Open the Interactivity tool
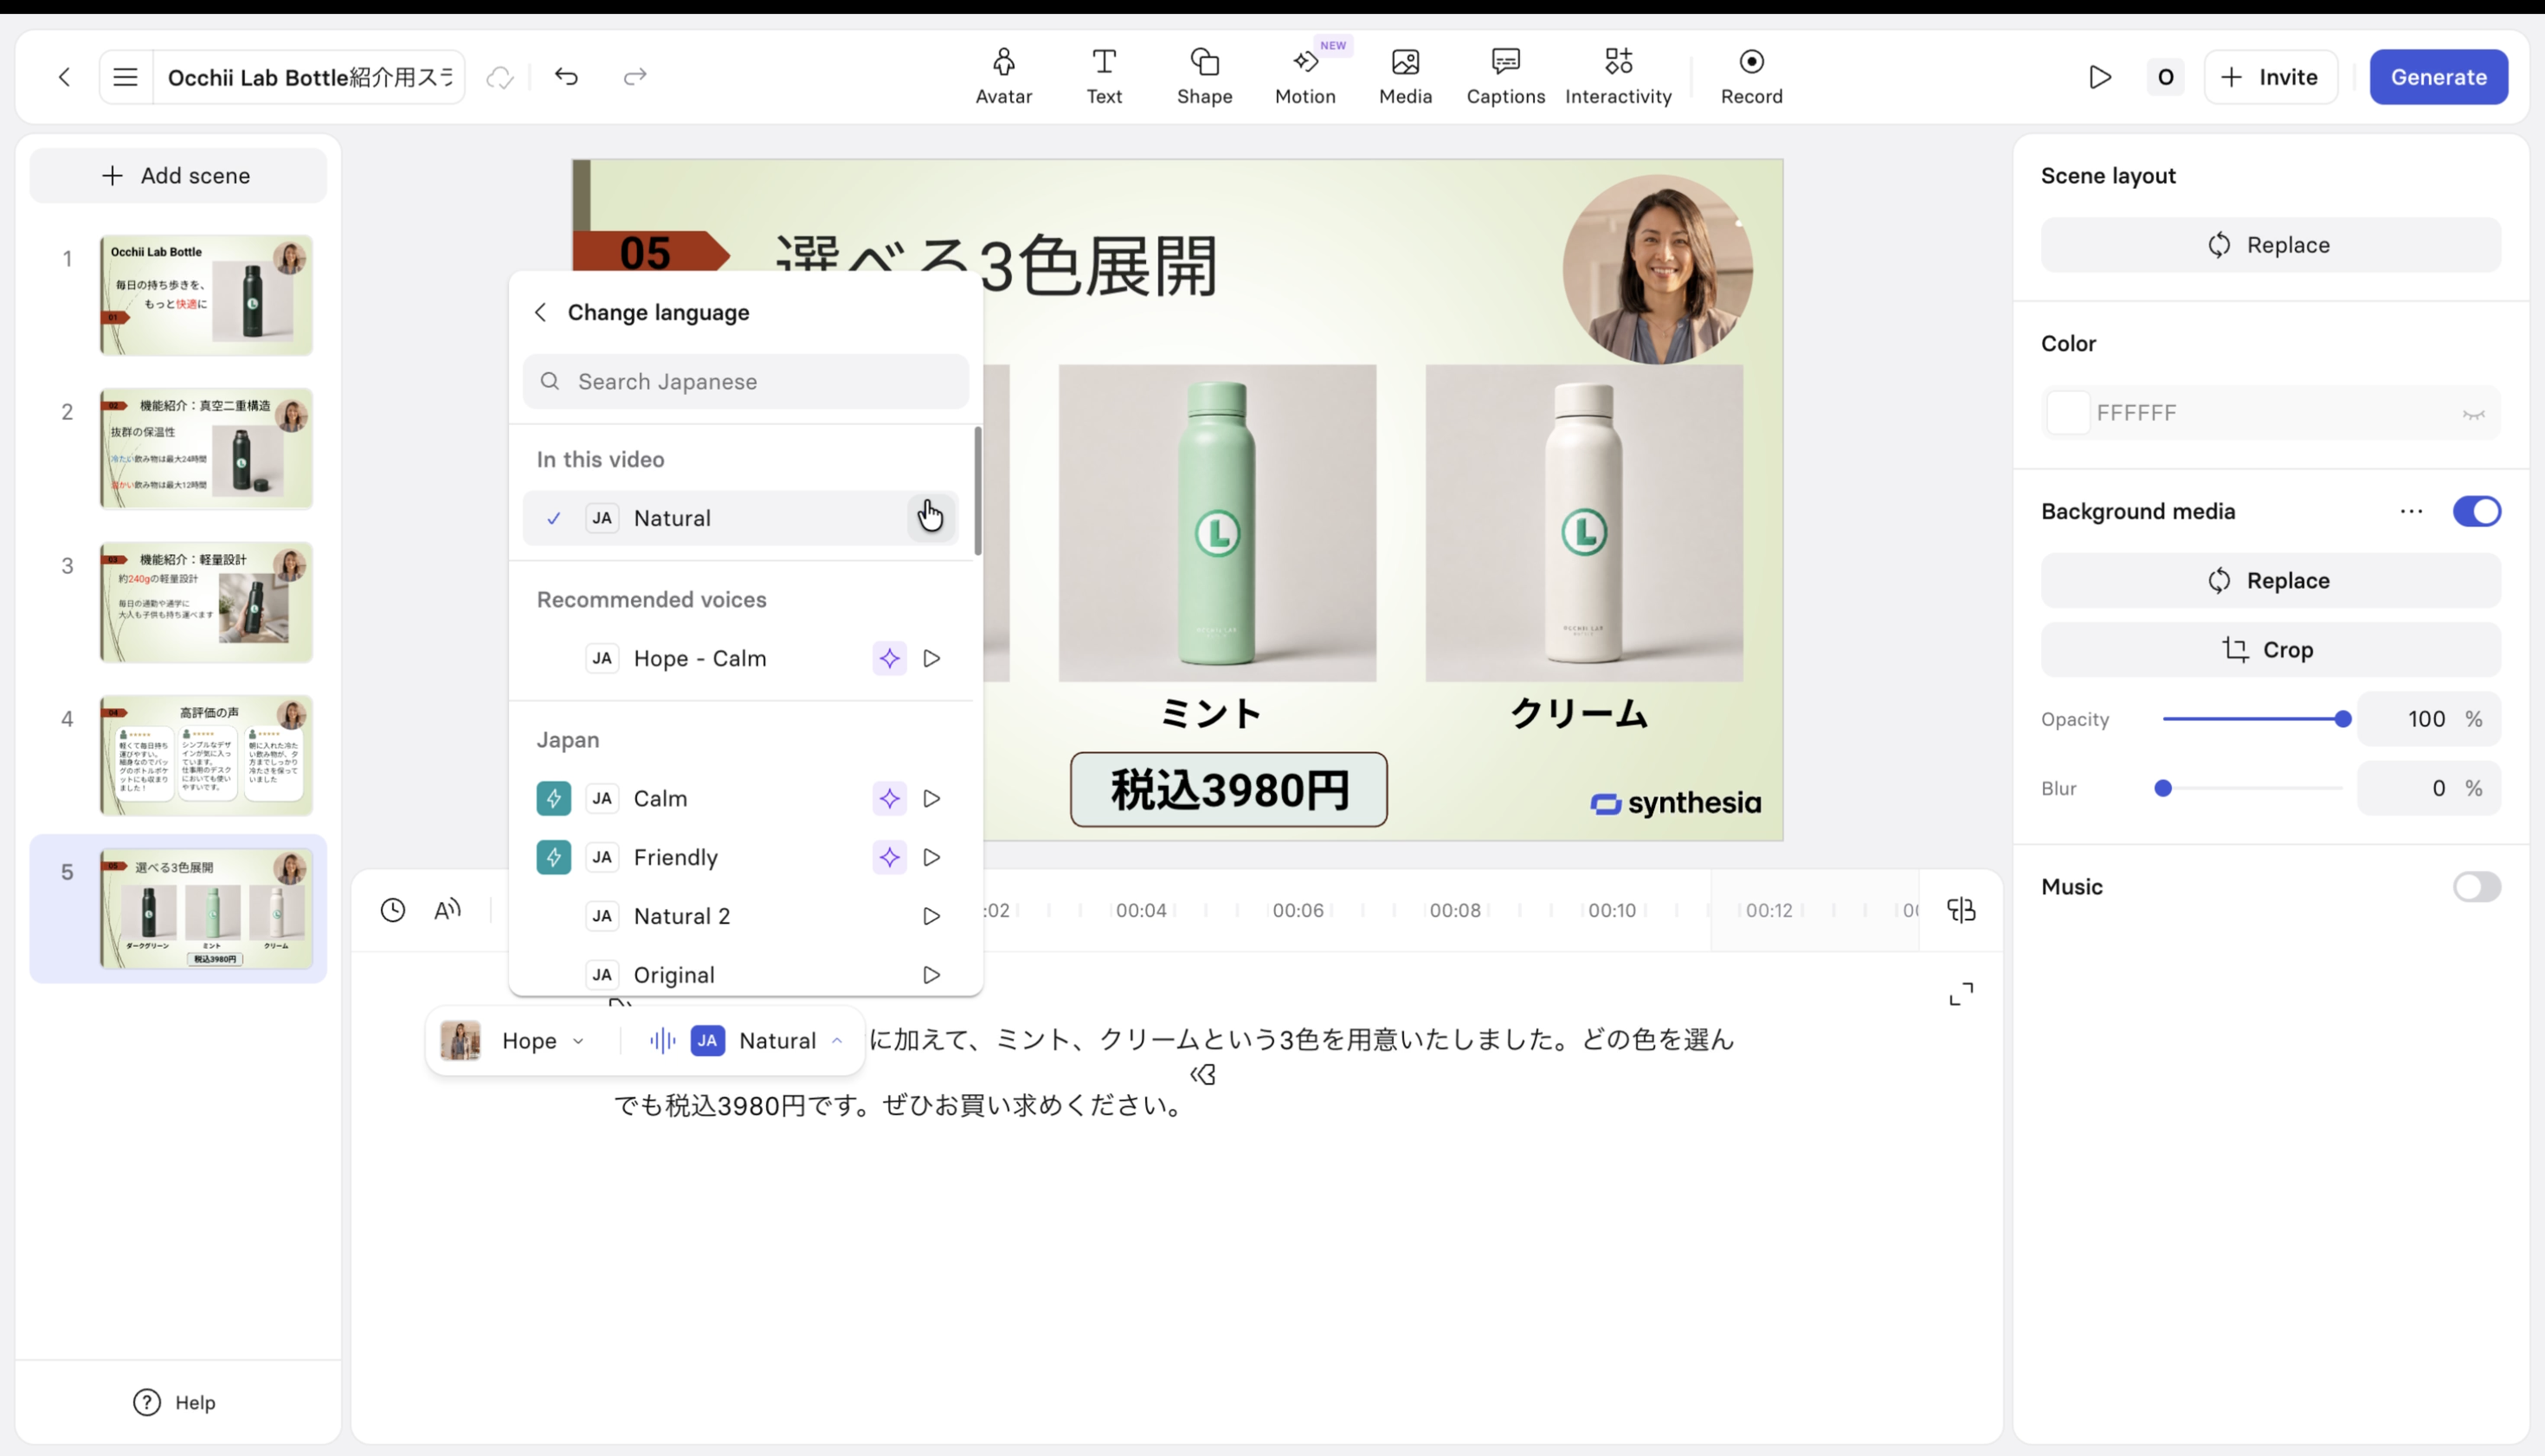 pos(1618,76)
